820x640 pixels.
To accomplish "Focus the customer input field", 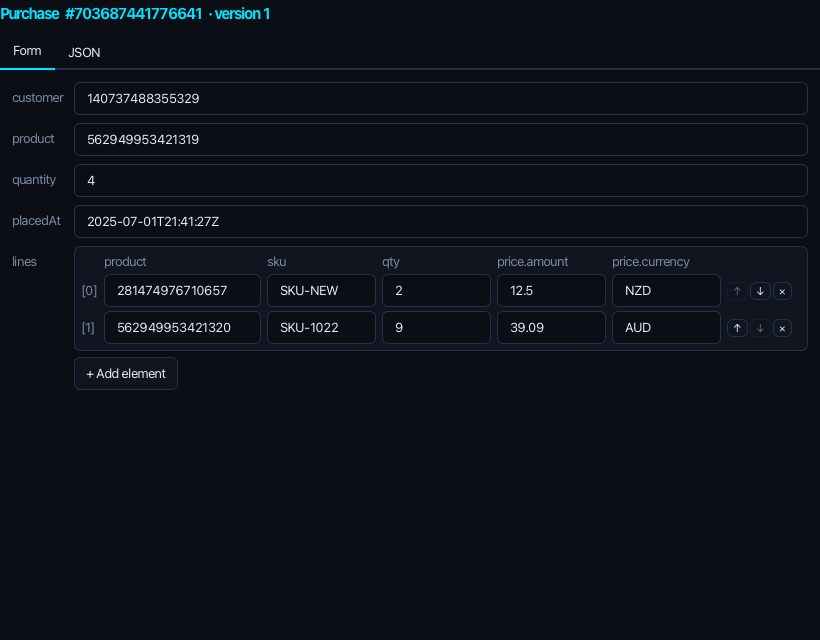I will [441, 98].
